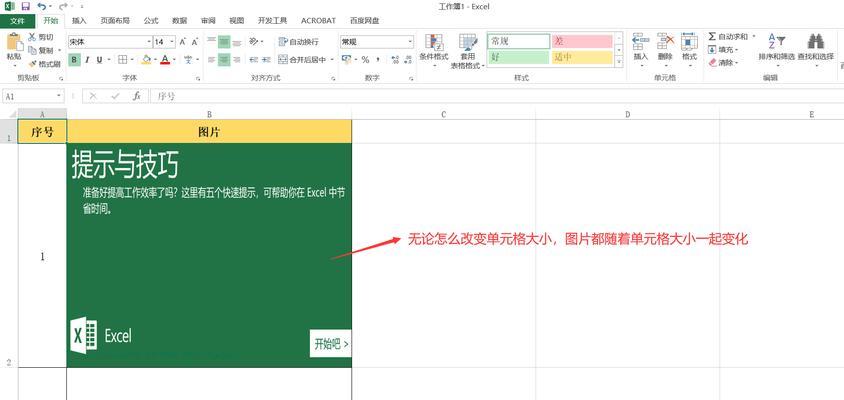Click the Clear (清除) eraser button
Image resolution: width=844 pixels, height=400 pixels.
point(722,63)
